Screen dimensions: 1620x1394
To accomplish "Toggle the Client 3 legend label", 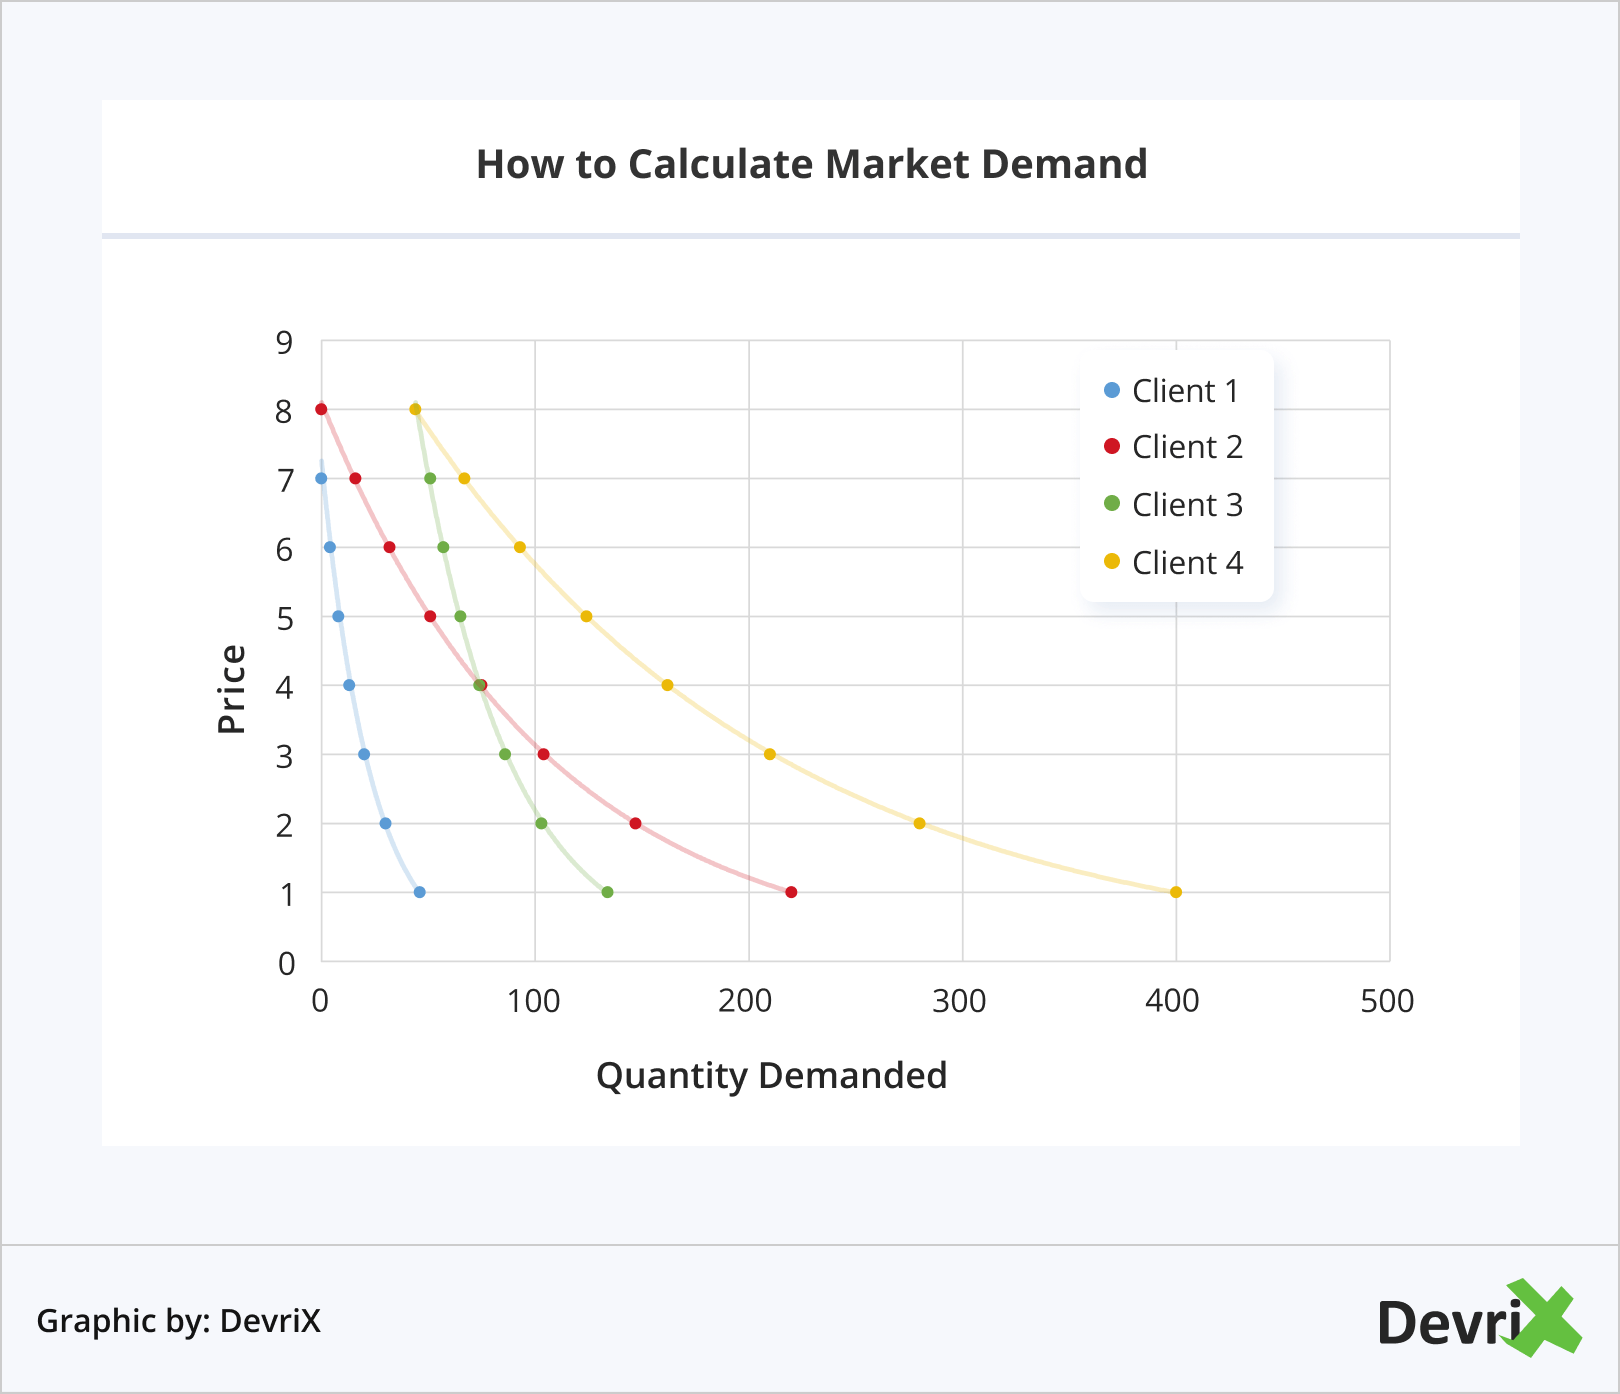I will (1187, 505).
